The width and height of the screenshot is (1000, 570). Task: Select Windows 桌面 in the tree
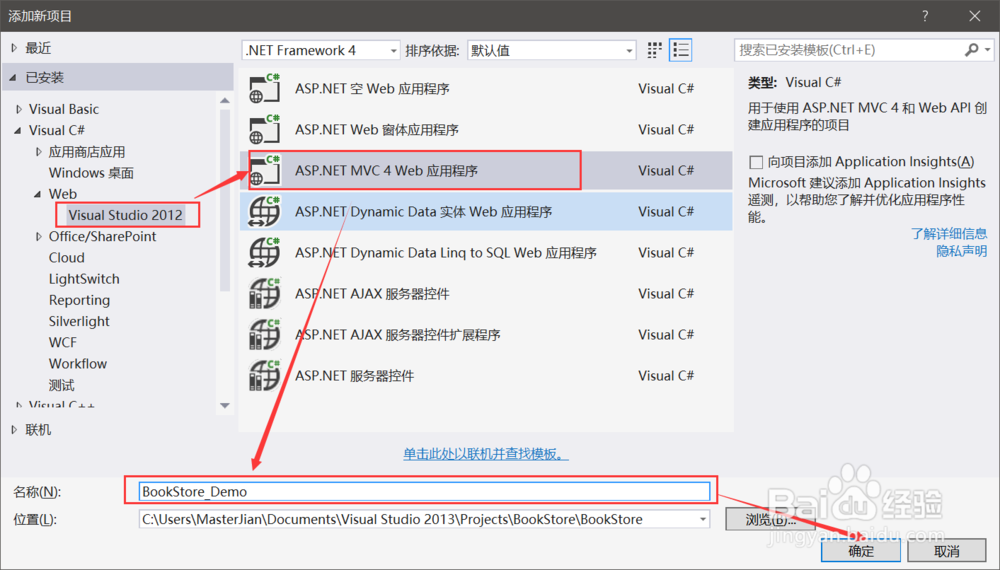coord(91,173)
